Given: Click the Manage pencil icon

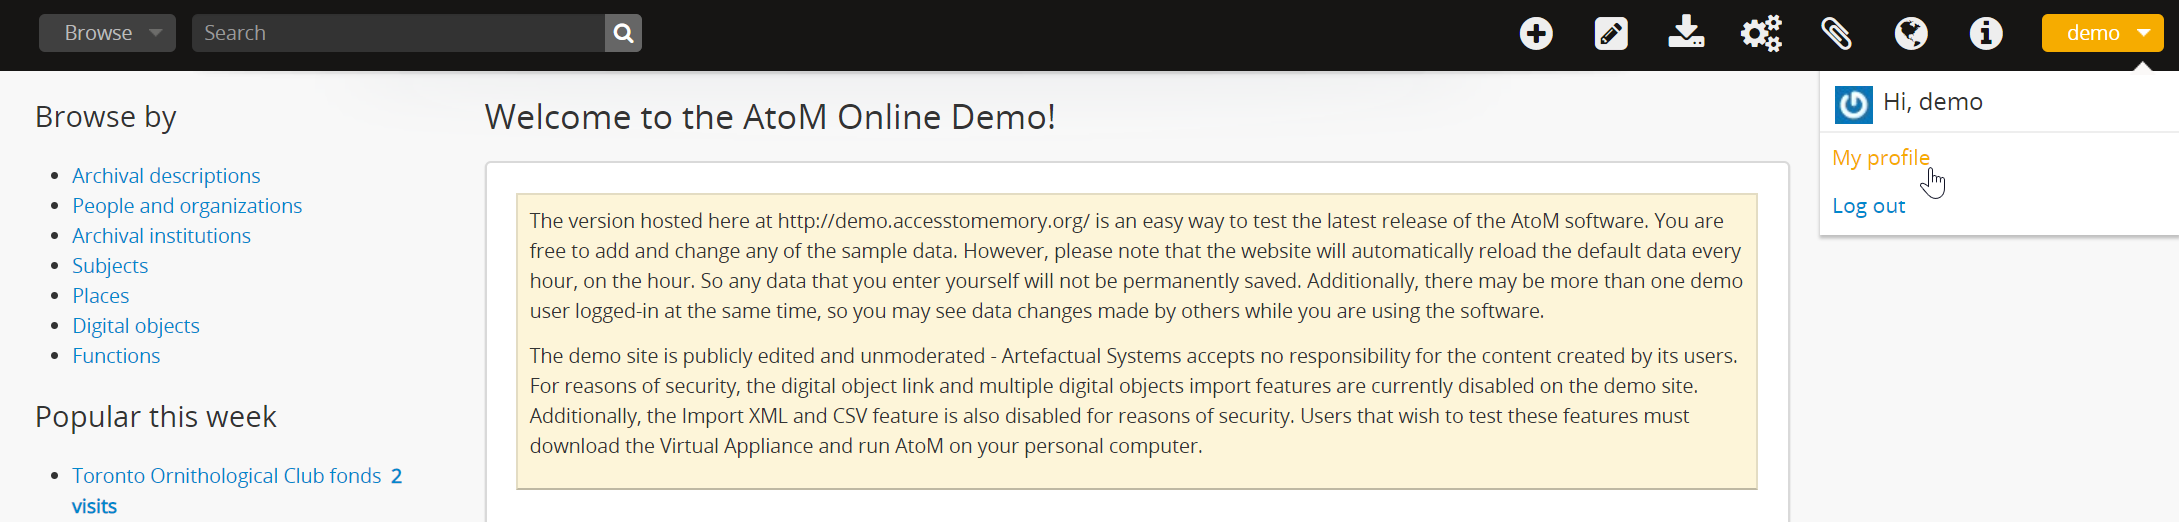Looking at the screenshot, I should pyautogui.click(x=1611, y=33).
